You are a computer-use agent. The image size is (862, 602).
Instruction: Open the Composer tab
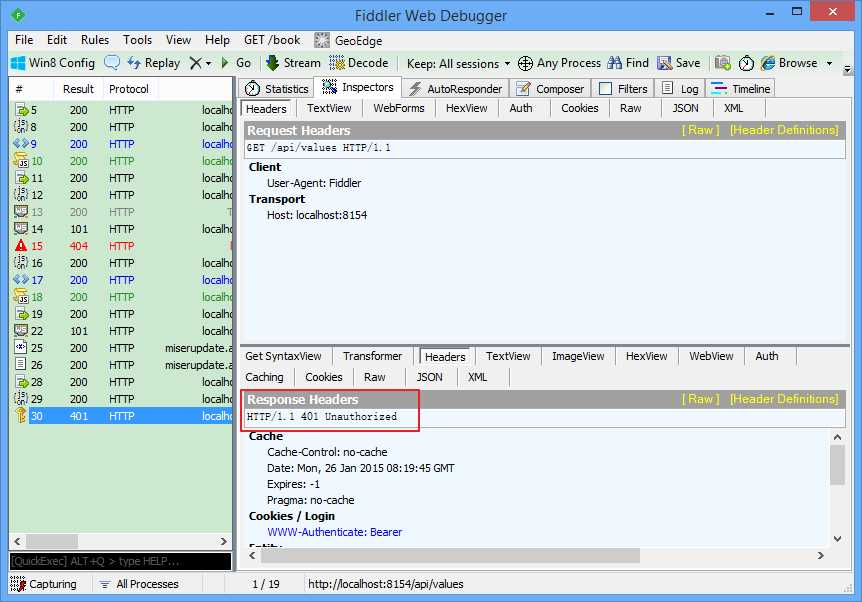point(550,89)
